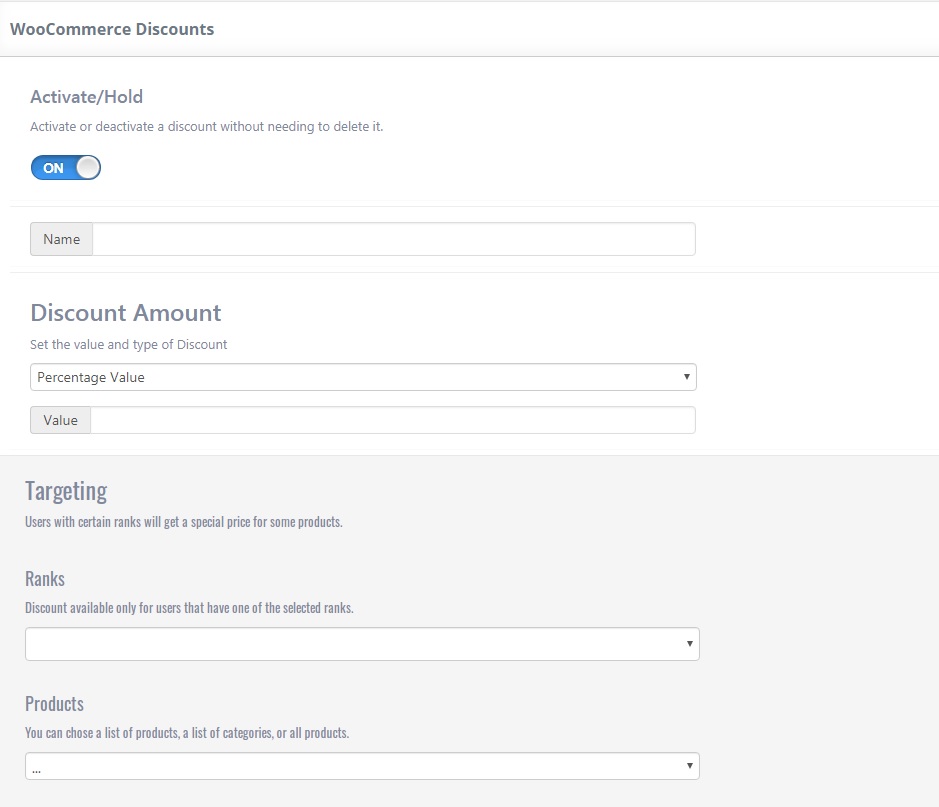Click the arrow icon on the Products select
Image resolution: width=939 pixels, height=807 pixels.
tap(689, 766)
